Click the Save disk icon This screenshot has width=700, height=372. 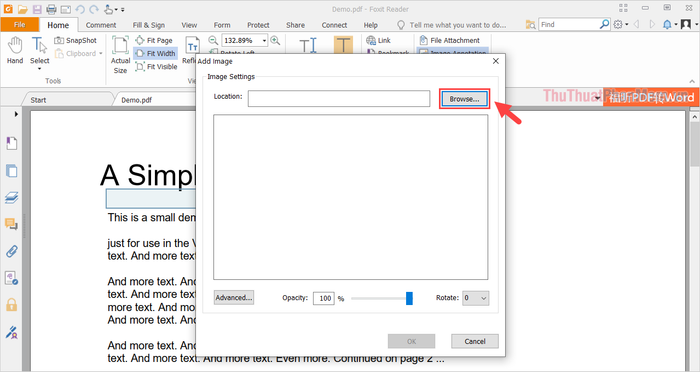[x=37, y=9]
